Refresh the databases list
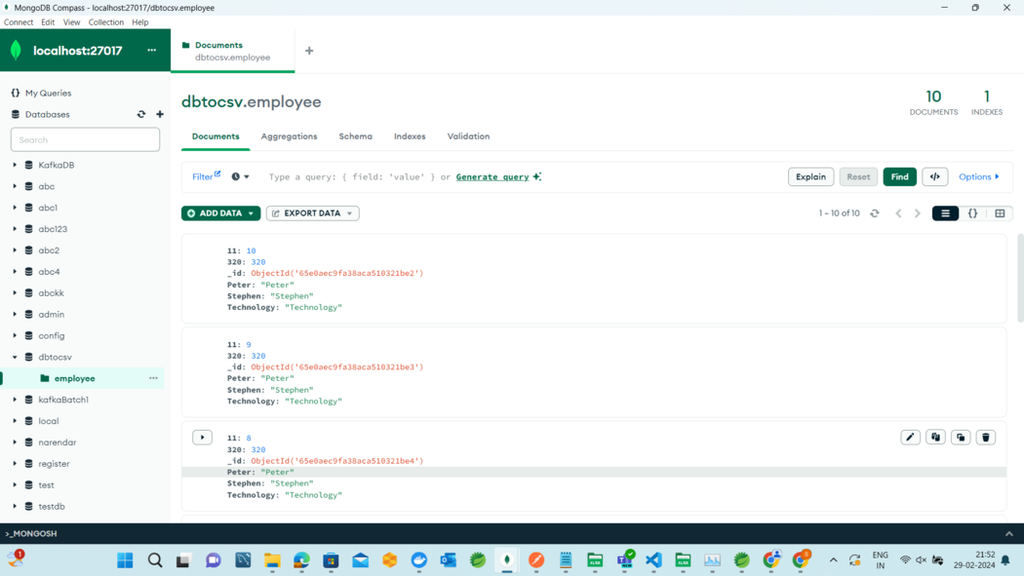The image size is (1024, 576). (141, 114)
